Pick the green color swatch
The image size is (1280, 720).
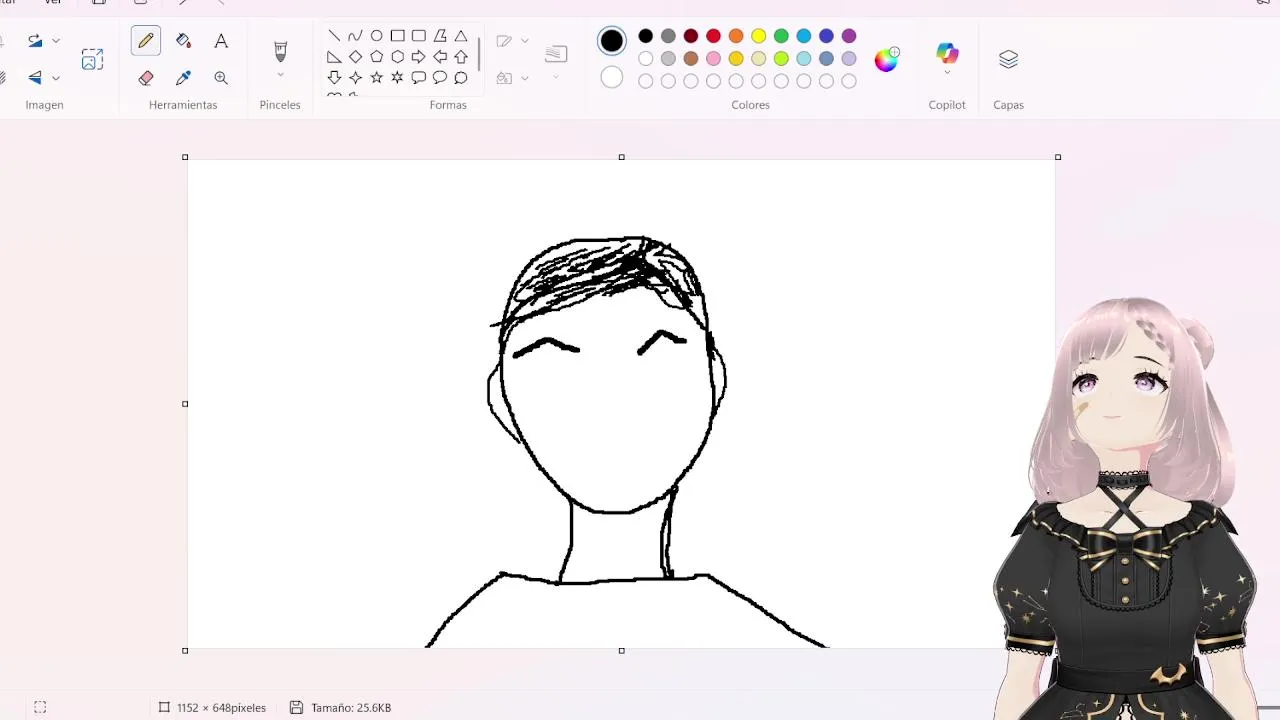(x=781, y=36)
